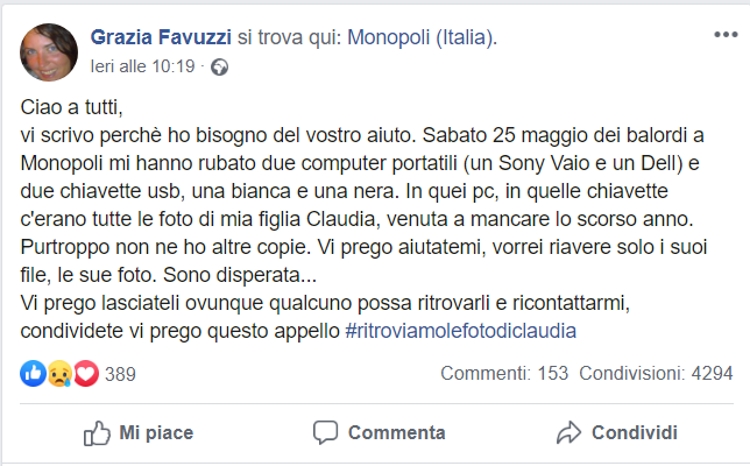Click the thumbs-up icon beside Mi piace

(97, 433)
